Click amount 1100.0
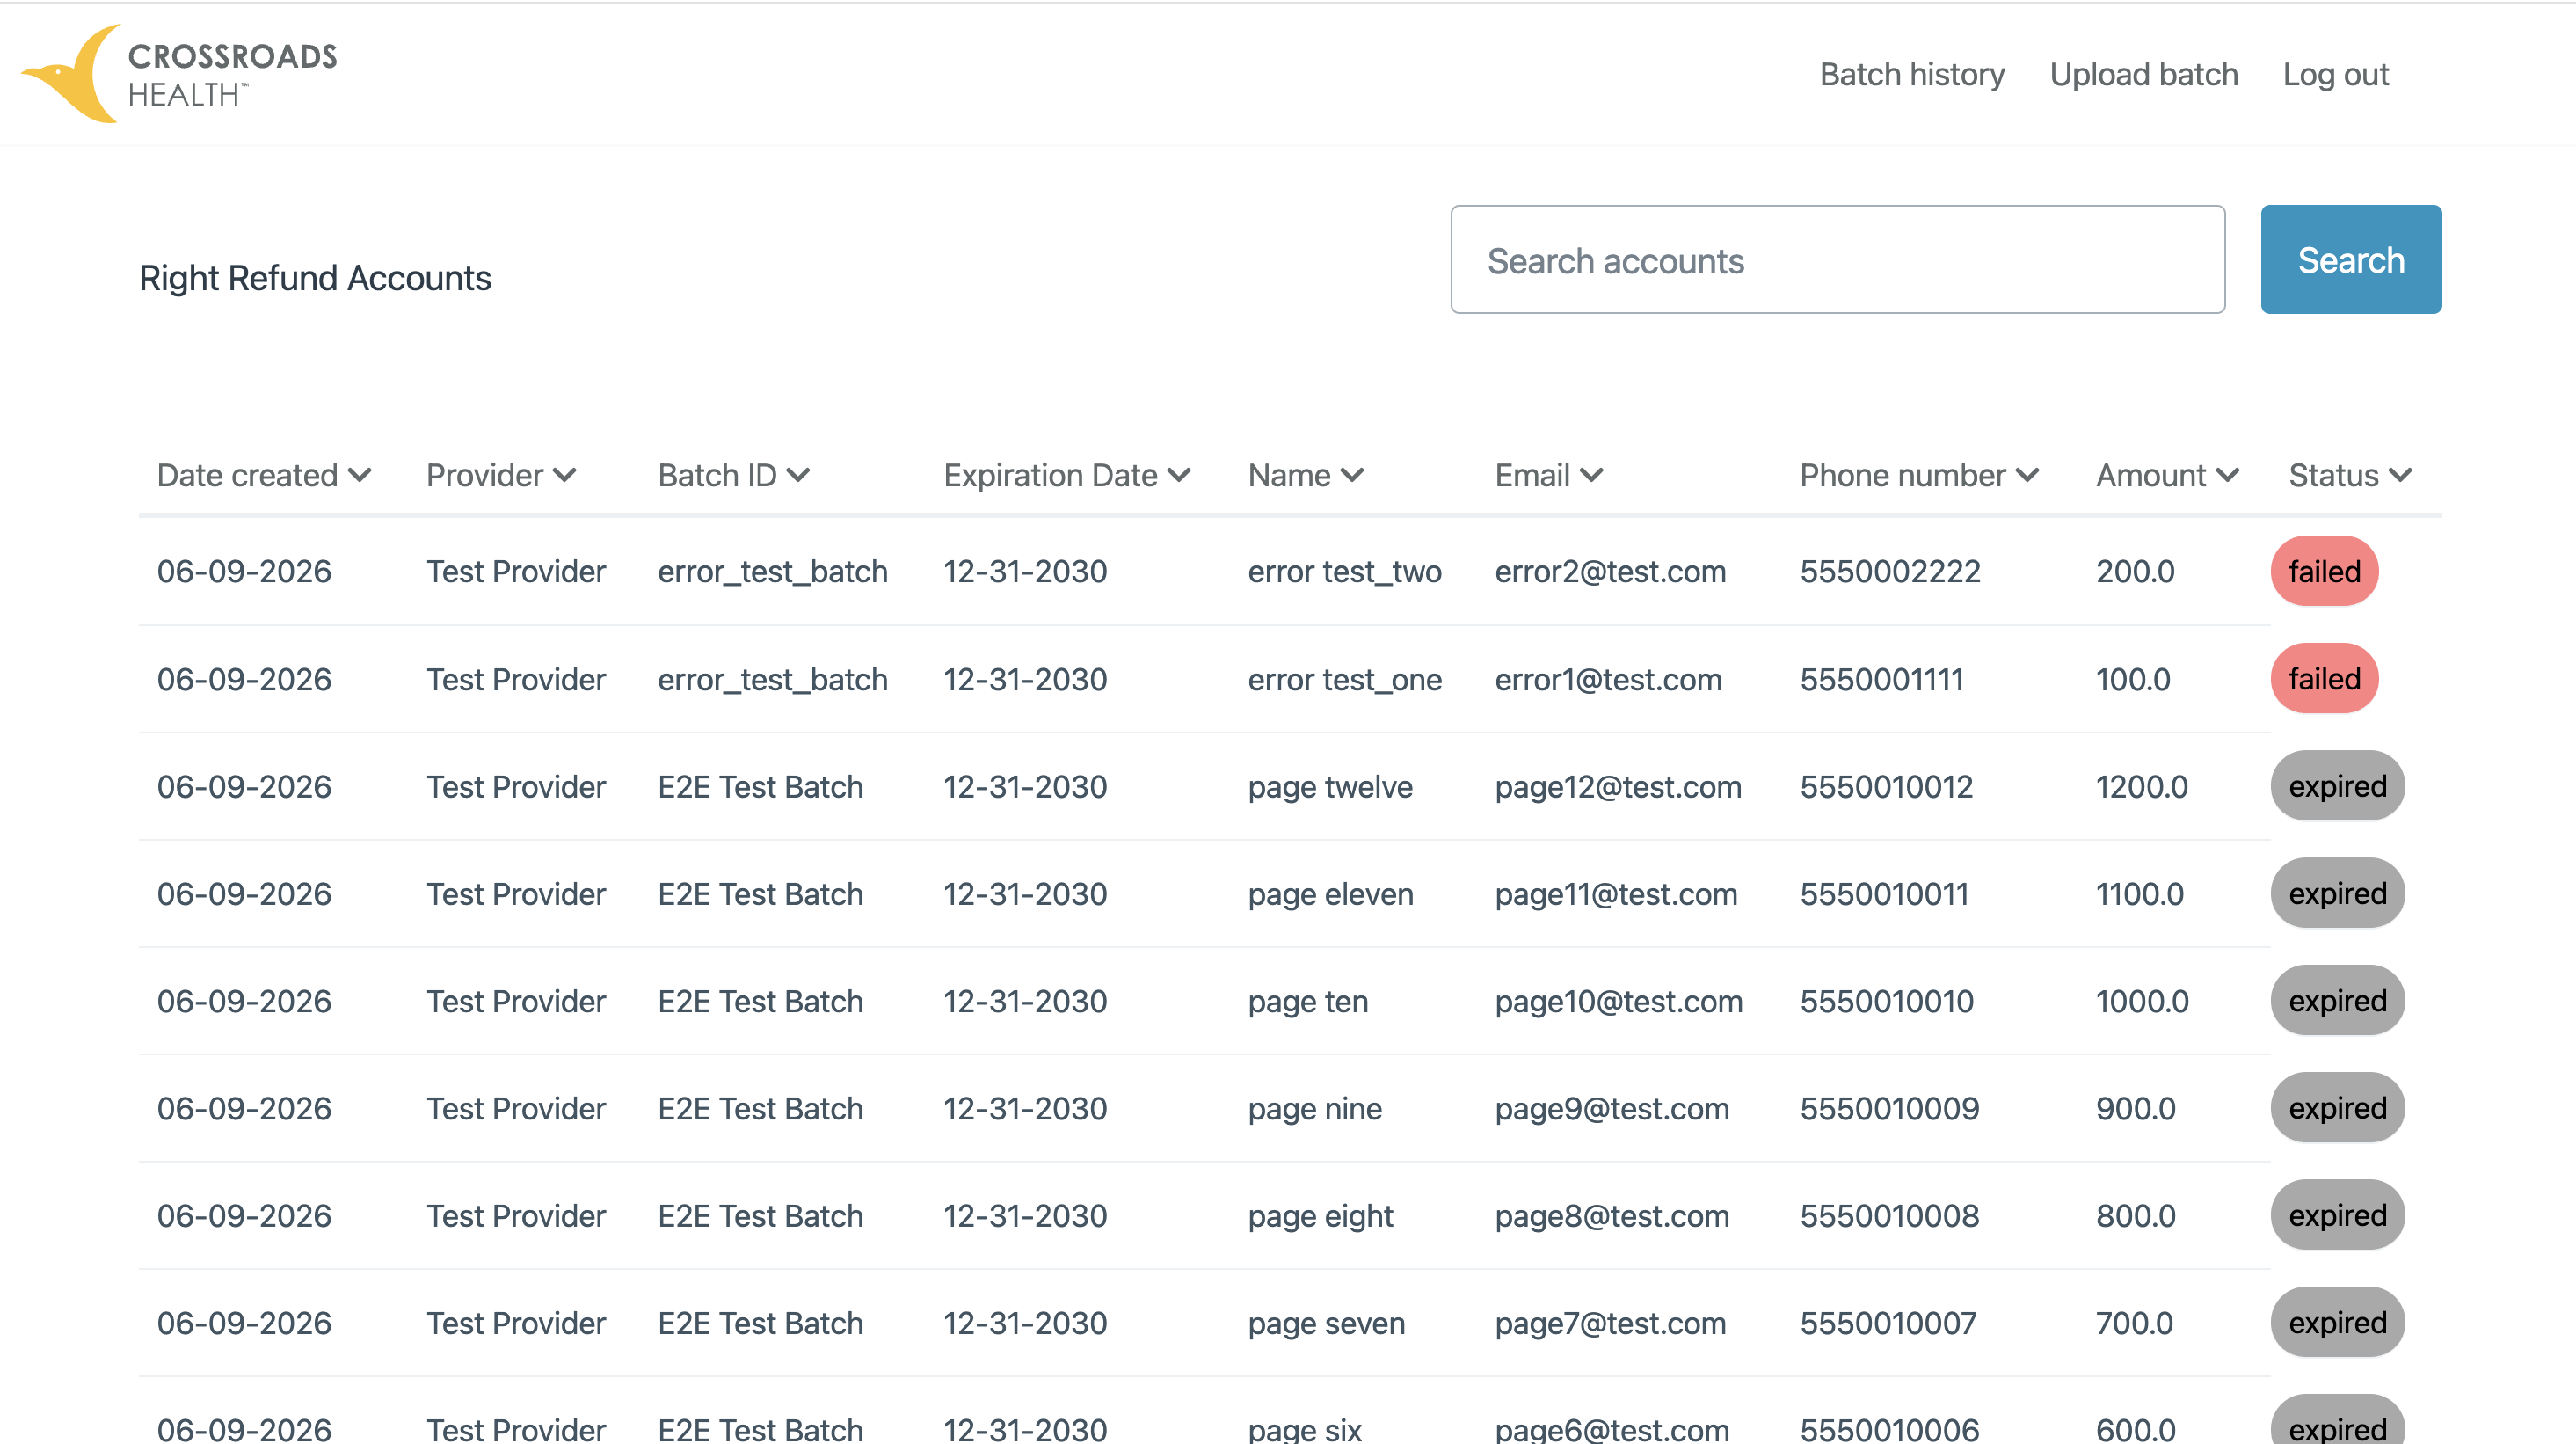The image size is (2576, 1444). 2140,894
